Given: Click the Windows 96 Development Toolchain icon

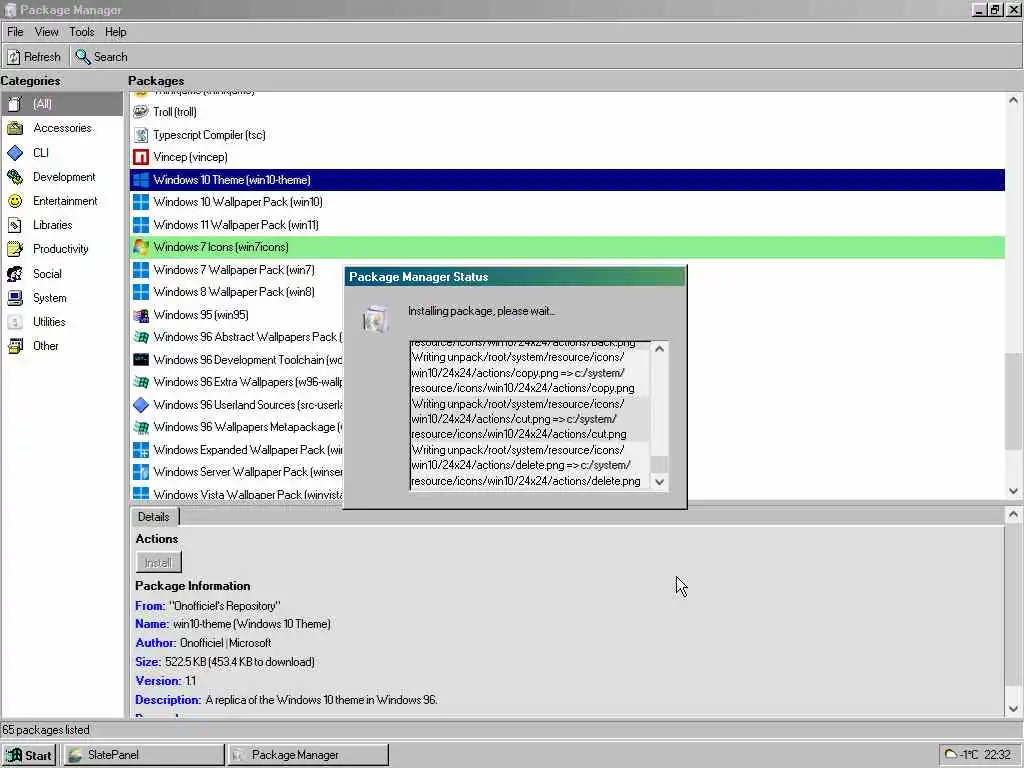Looking at the screenshot, I should coord(140,360).
